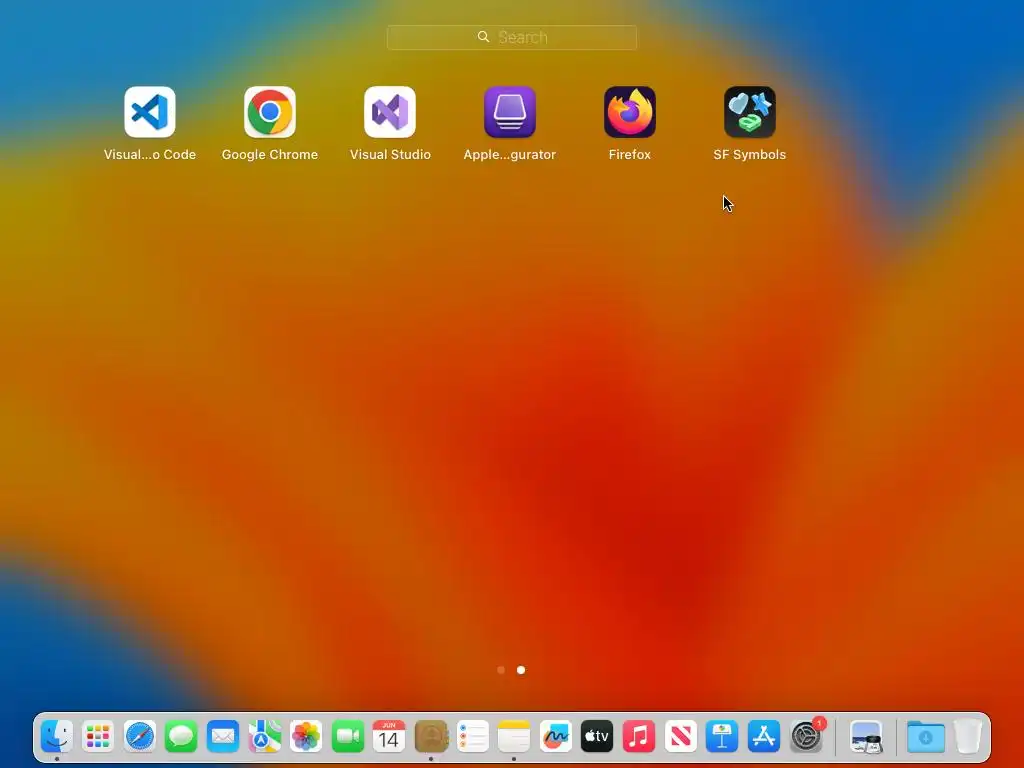
Task: Open Firefox from Launchpad
Action: (630, 112)
